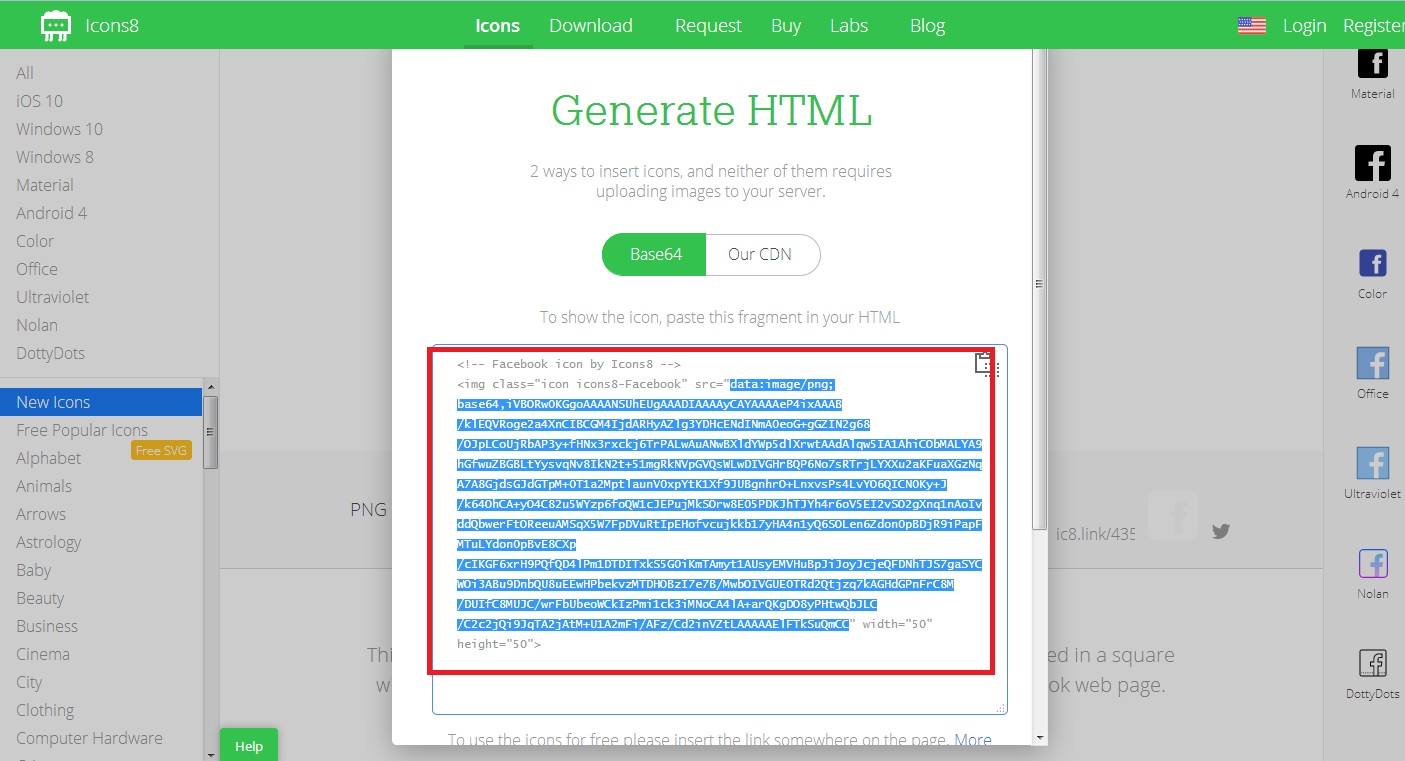Select the Ultraviolet style in sidebar
This screenshot has width=1405, height=761.
point(52,297)
